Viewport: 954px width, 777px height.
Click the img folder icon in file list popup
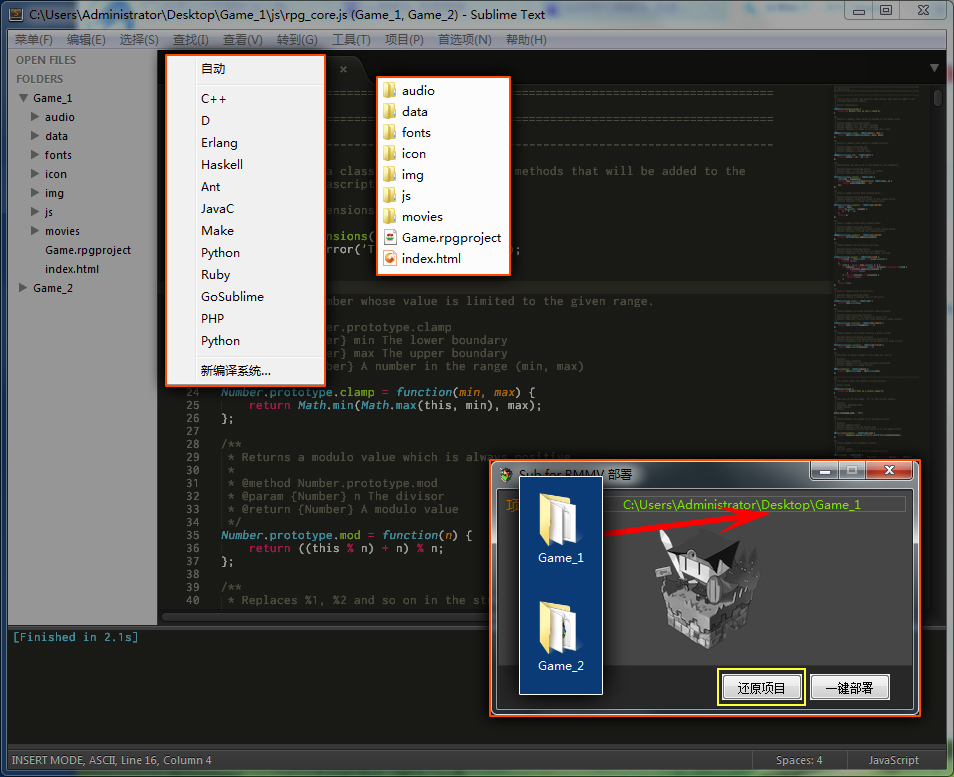click(389, 175)
